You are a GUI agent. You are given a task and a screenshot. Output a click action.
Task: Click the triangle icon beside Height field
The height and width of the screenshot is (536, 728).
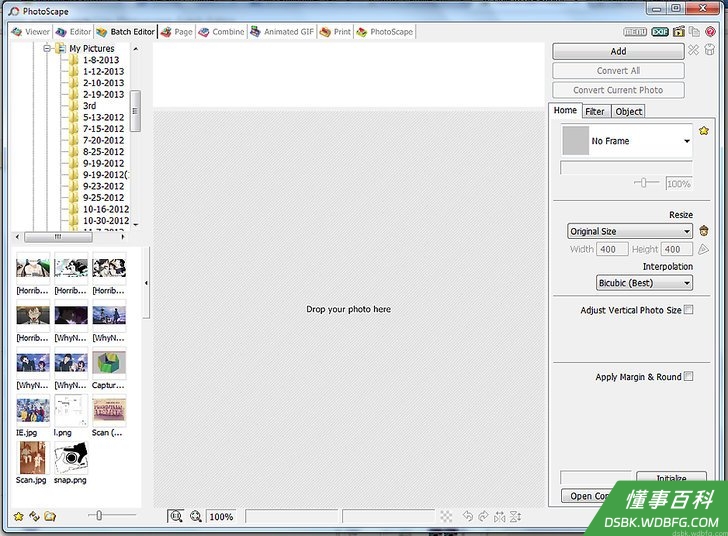point(703,249)
